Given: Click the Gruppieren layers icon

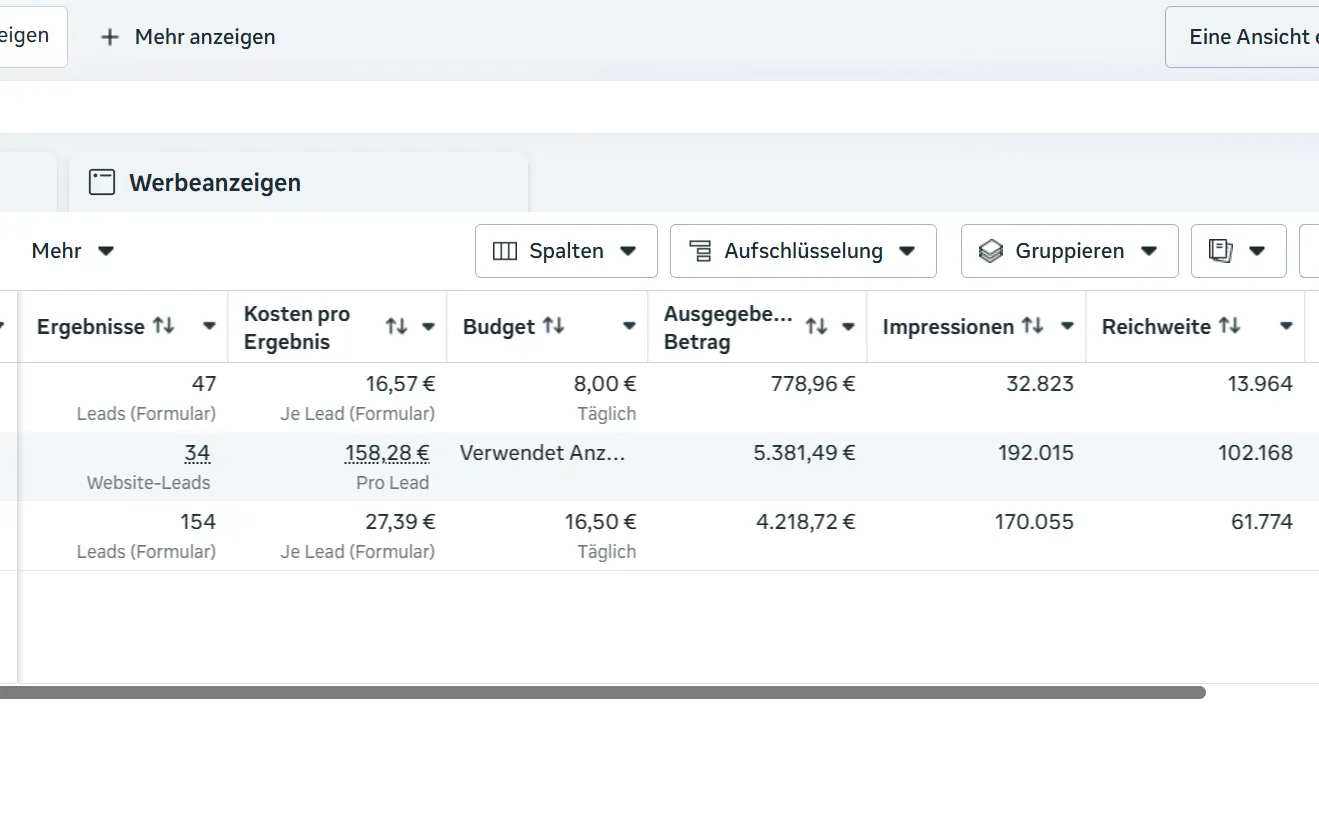Looking at the screenshot, I should (x=991, y=251).
